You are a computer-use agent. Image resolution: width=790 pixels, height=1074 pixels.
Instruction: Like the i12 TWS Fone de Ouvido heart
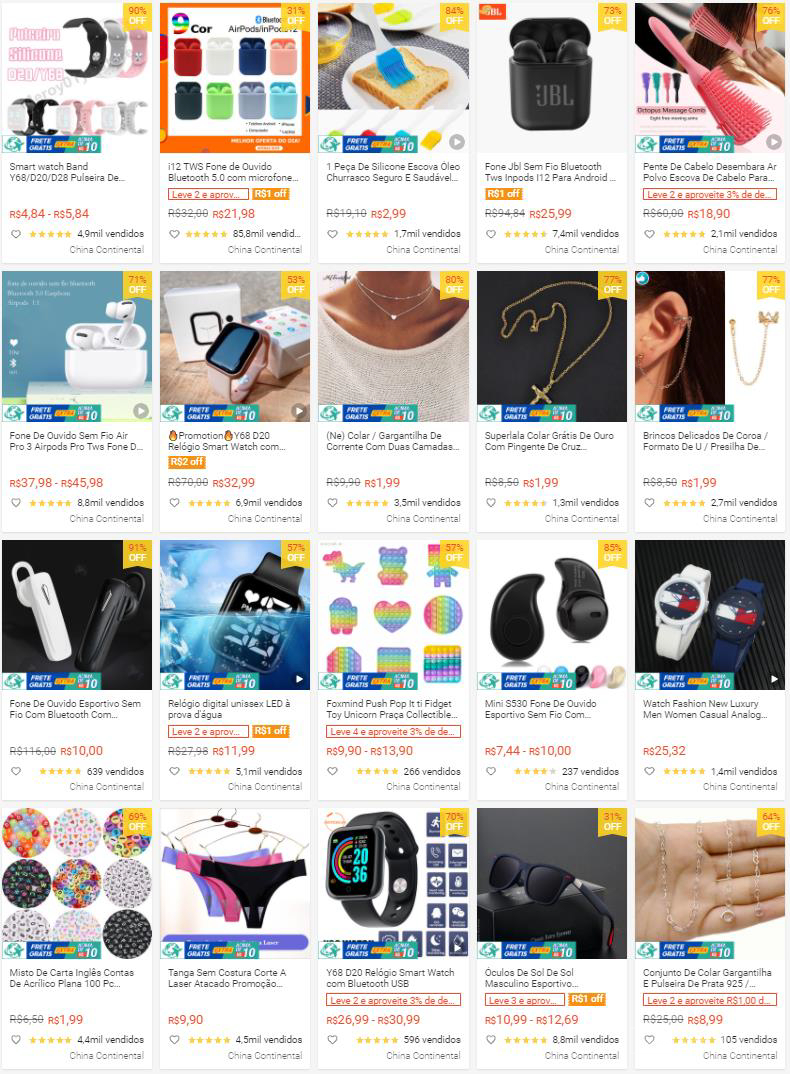click(175, 234)
